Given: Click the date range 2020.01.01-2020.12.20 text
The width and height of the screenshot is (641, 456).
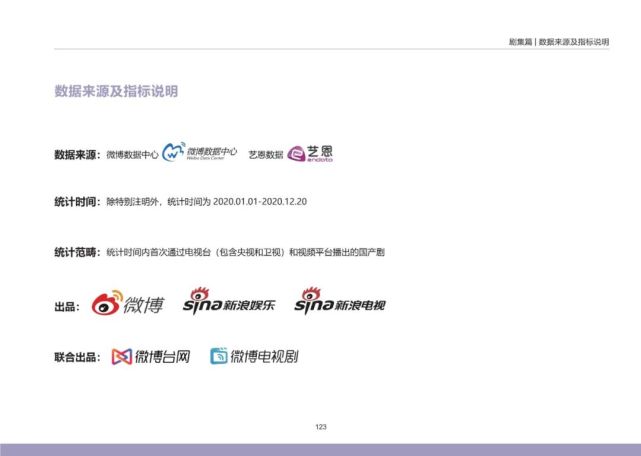Looking at the screenshot, I should (x=260, y=202).
